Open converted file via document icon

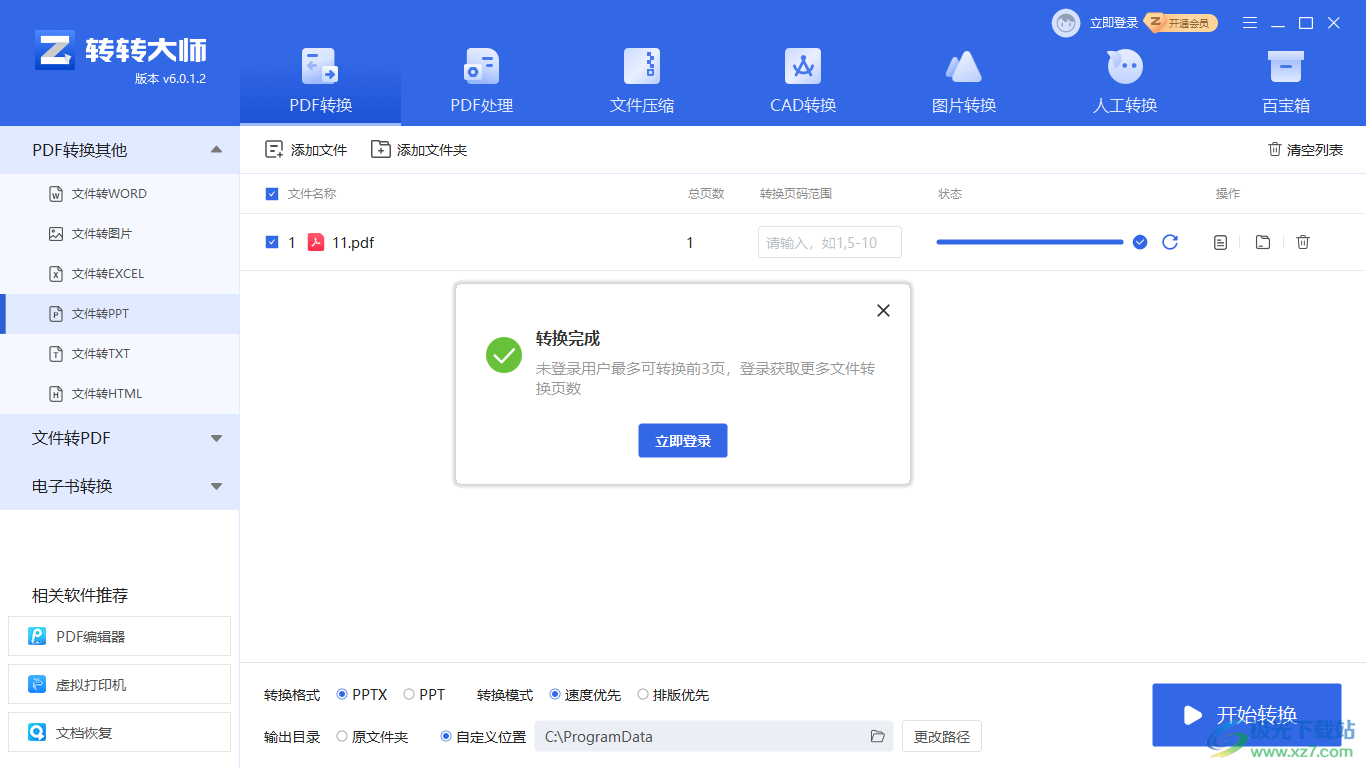click(1220, 242)
